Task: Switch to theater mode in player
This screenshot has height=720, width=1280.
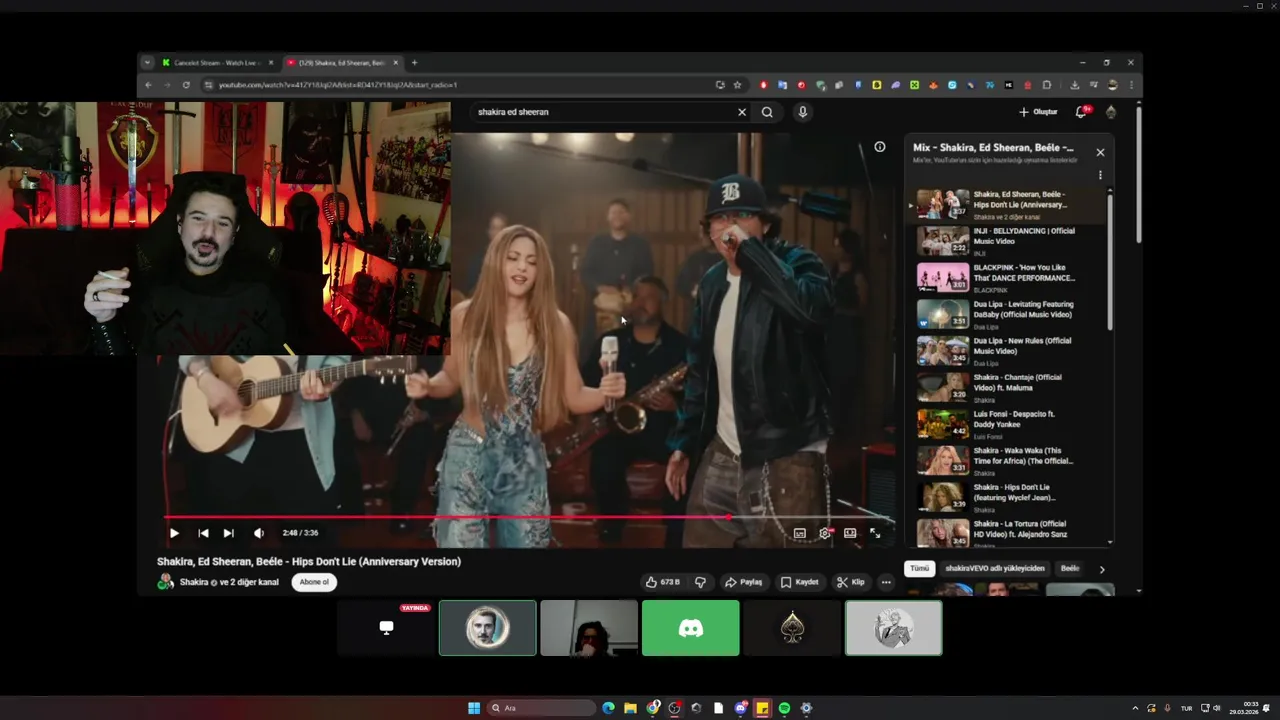Action: coord(850,533)
